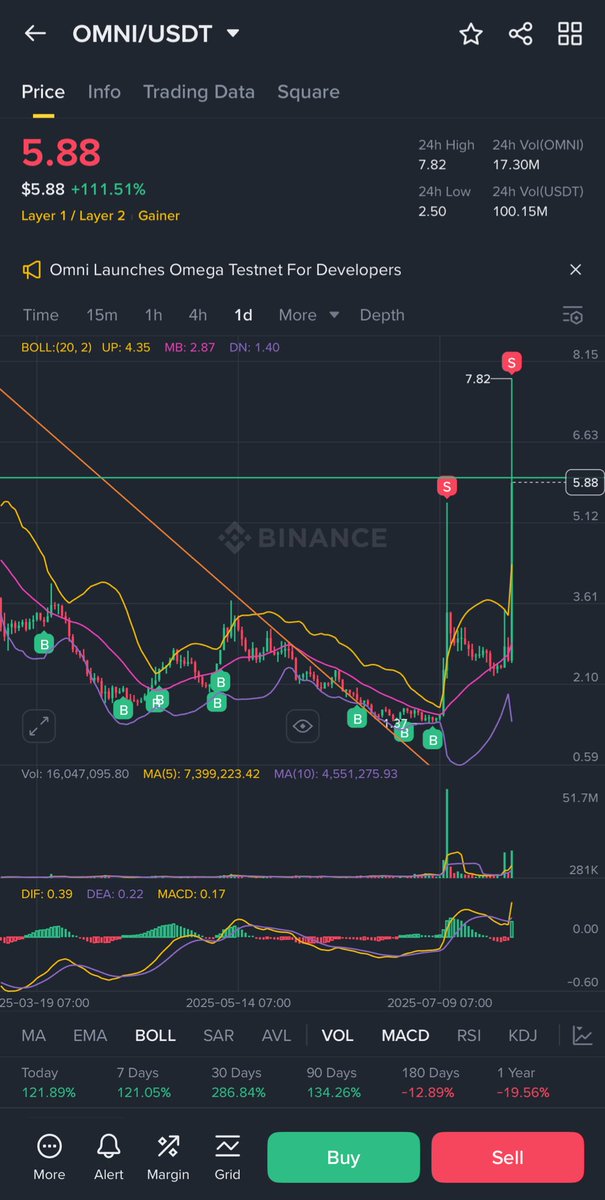605x1200 pixels.
Task: Select 30 Days 286.84% performance
Action: 238,1082
